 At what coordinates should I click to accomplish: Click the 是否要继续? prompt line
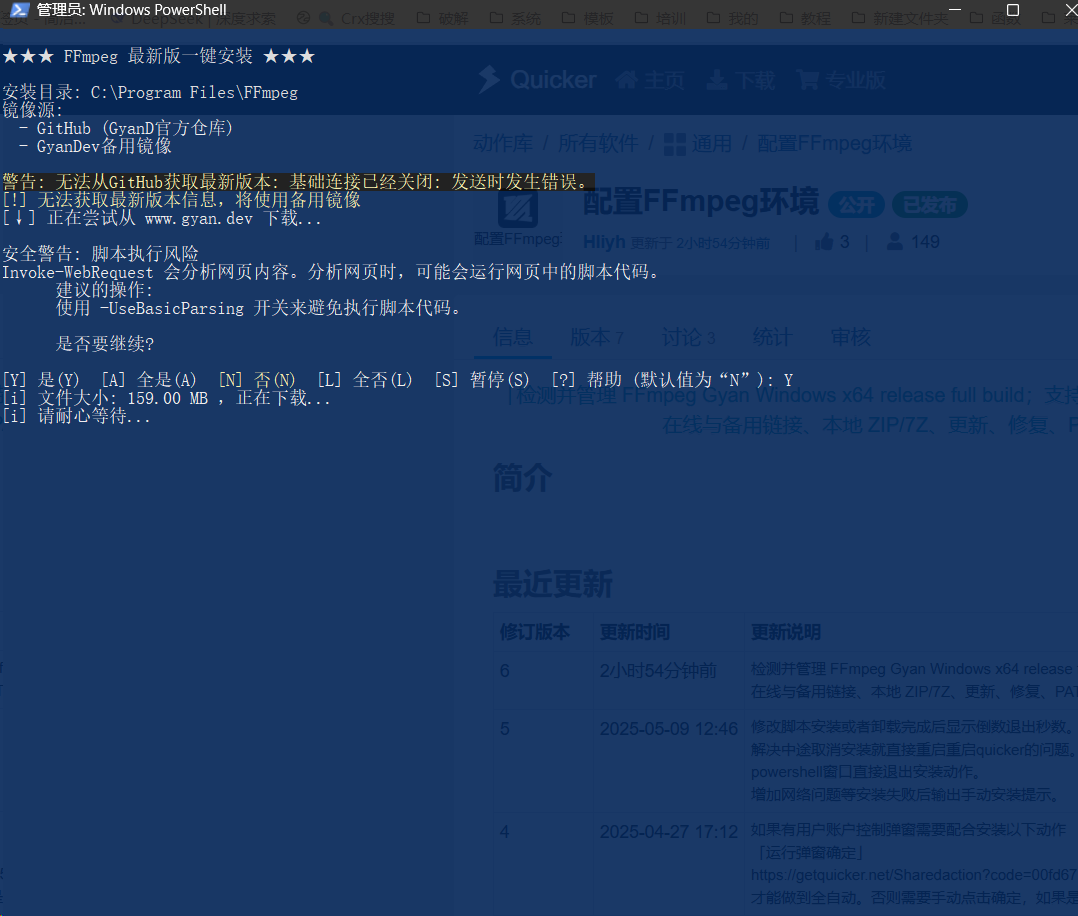pyautogui.click(x=104, y=343)
